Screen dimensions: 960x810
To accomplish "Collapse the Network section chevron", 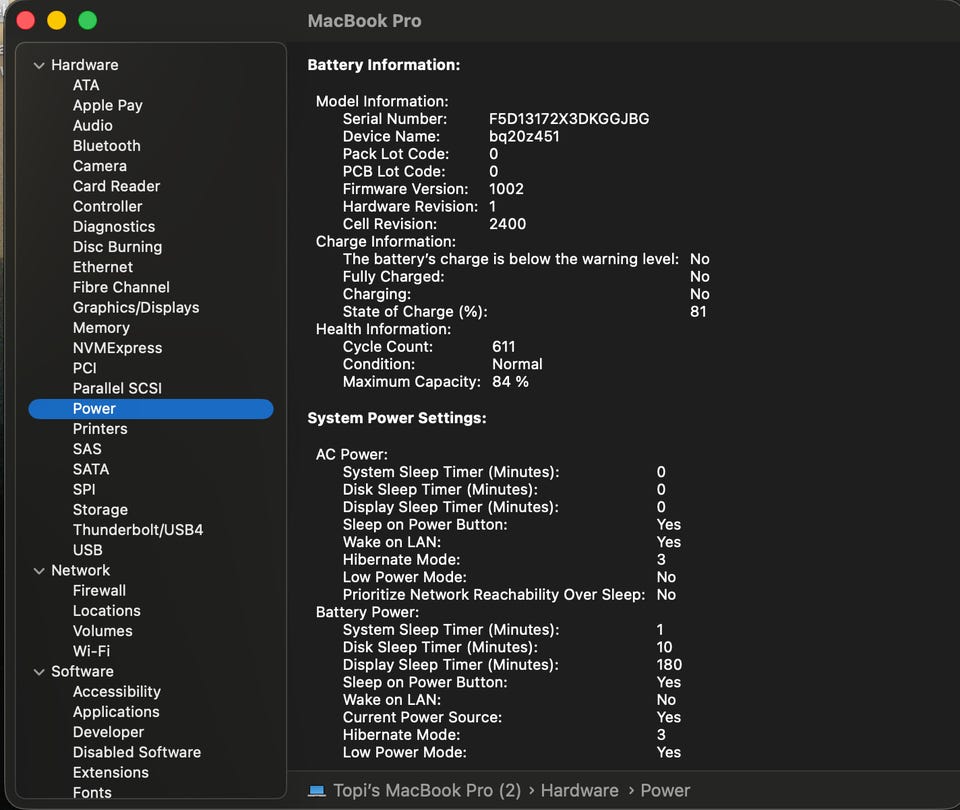I will 39,571.
